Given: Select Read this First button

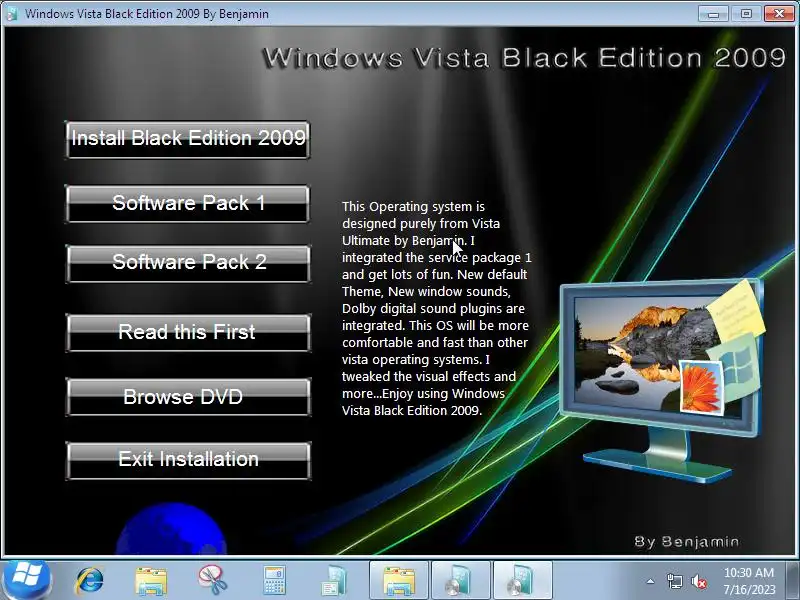Looking at the screenshot, I should [x=188, y=333].
